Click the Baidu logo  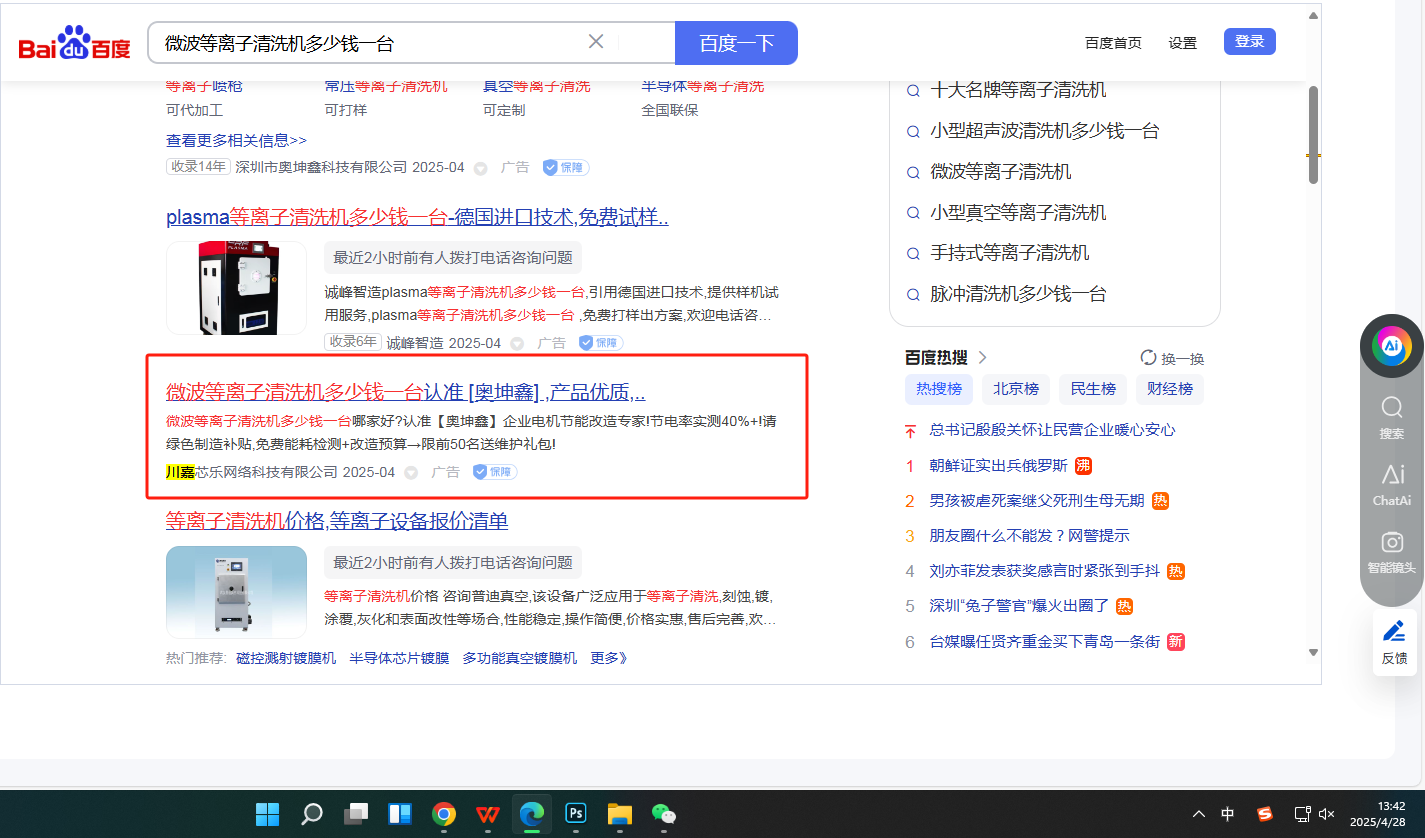pos(74,44)
